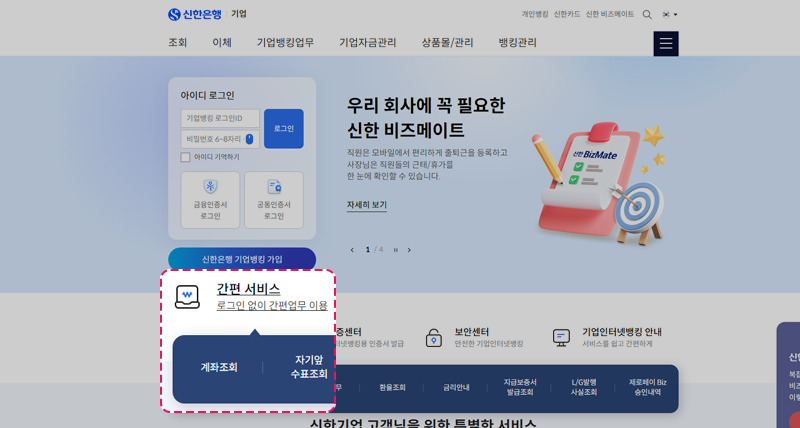Go to 신한 비즈메이트 top link
The image size is (800, 428).
click(610, 14)
